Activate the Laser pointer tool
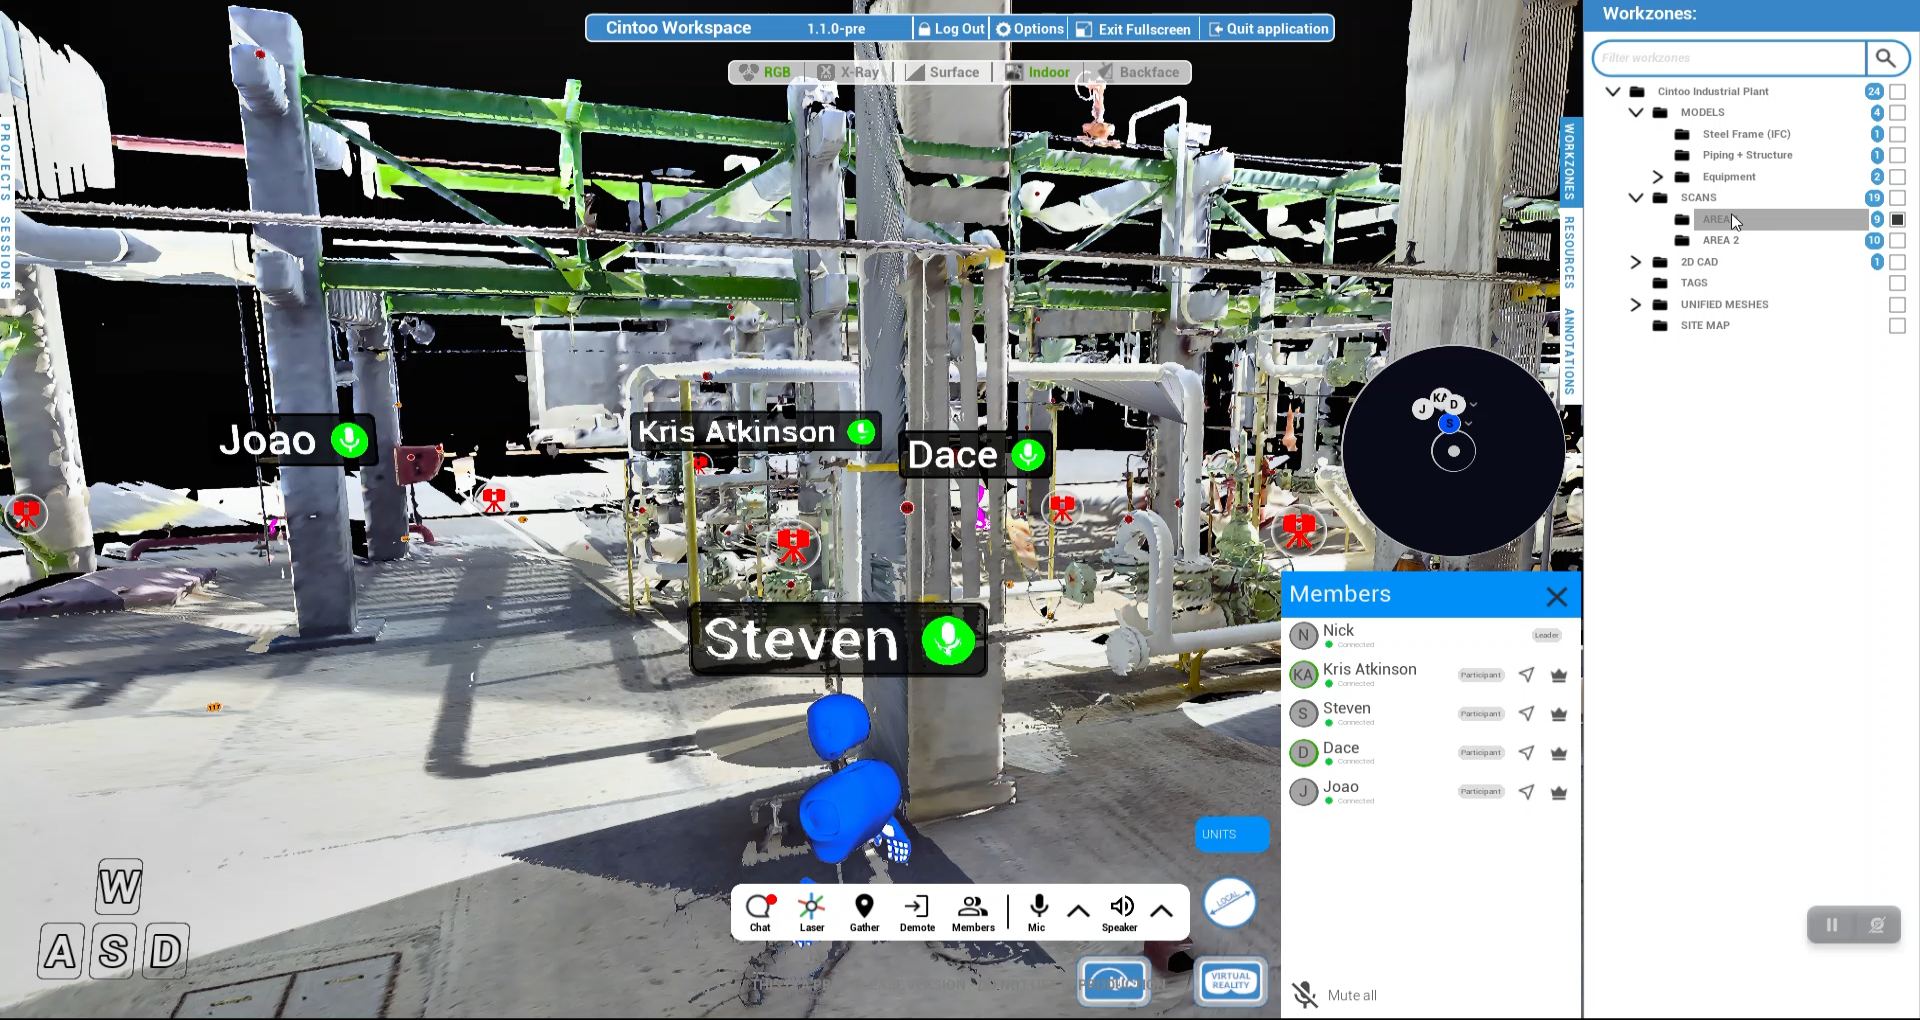The image size is (1920, 1020). 812,912
